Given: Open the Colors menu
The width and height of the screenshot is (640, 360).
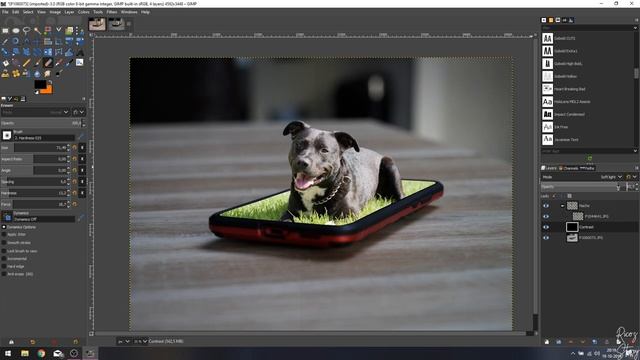Looking at the screenshot, I should pyautogui.click(x=83, y=12).
